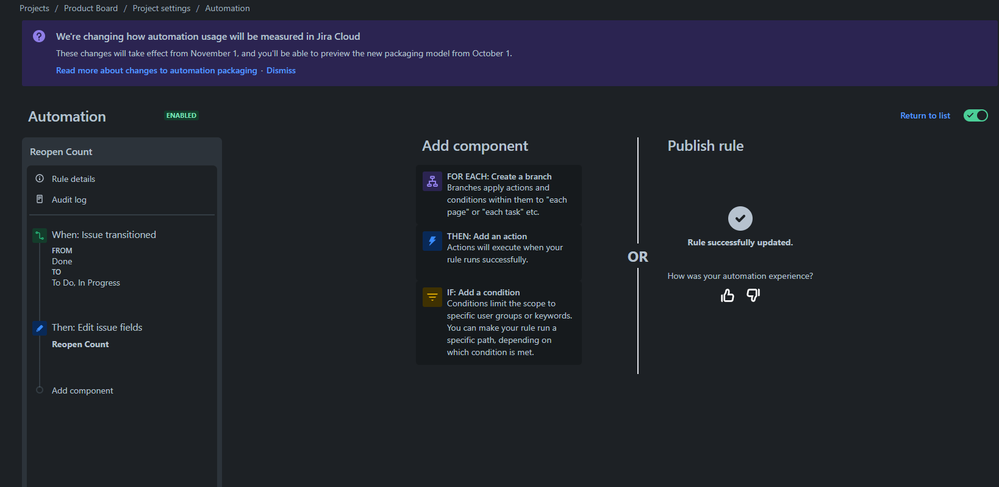Go to Product Board breadcrumb
The width and height of the screenshot is (999, 487).
[90, 8]
